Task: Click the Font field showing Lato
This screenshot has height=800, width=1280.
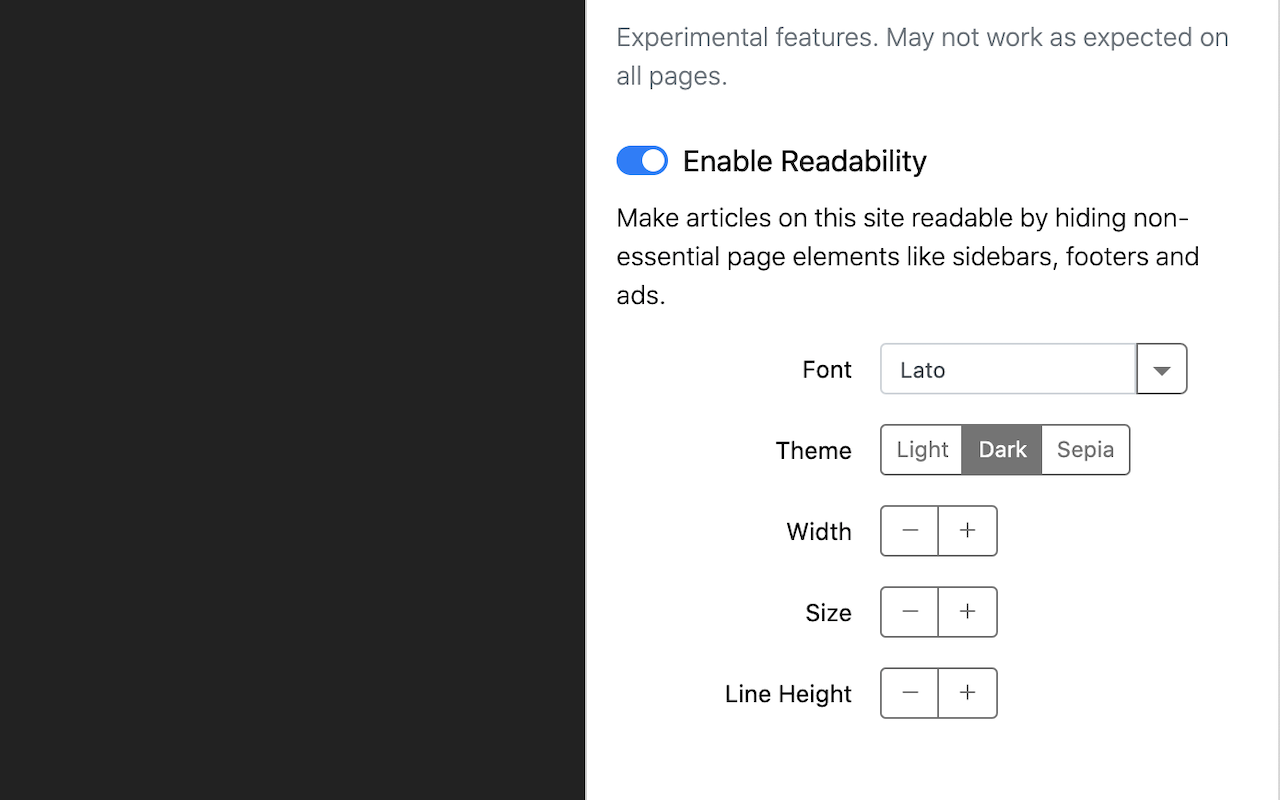Action: [x=1008, y=369]
